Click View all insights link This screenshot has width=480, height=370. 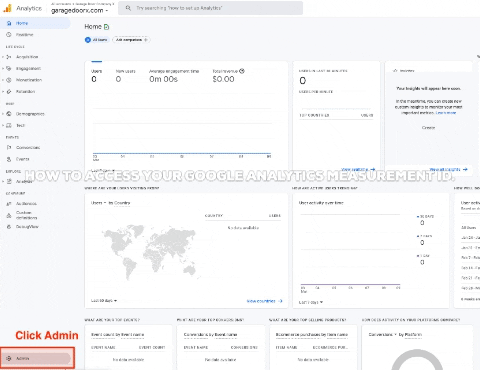(448, 169)
